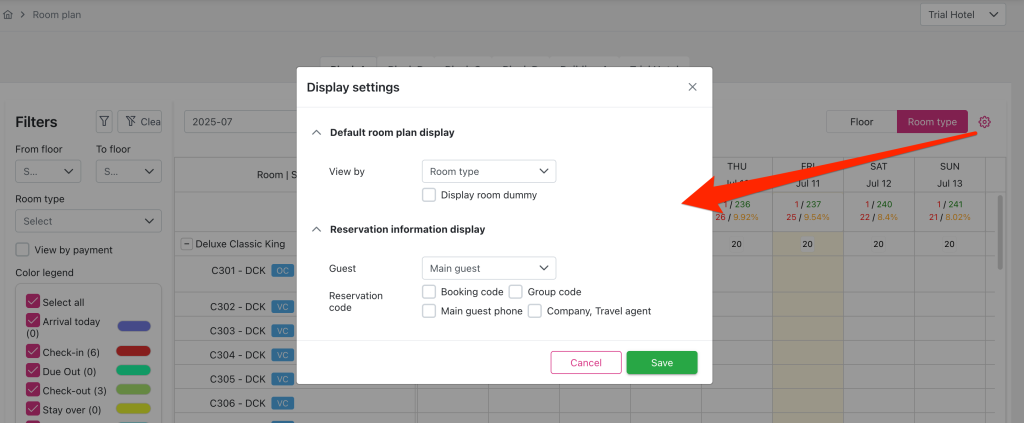Enable Display room dummy checkbox
This screenshot has width=1024, height=423.
click(429, 195)
